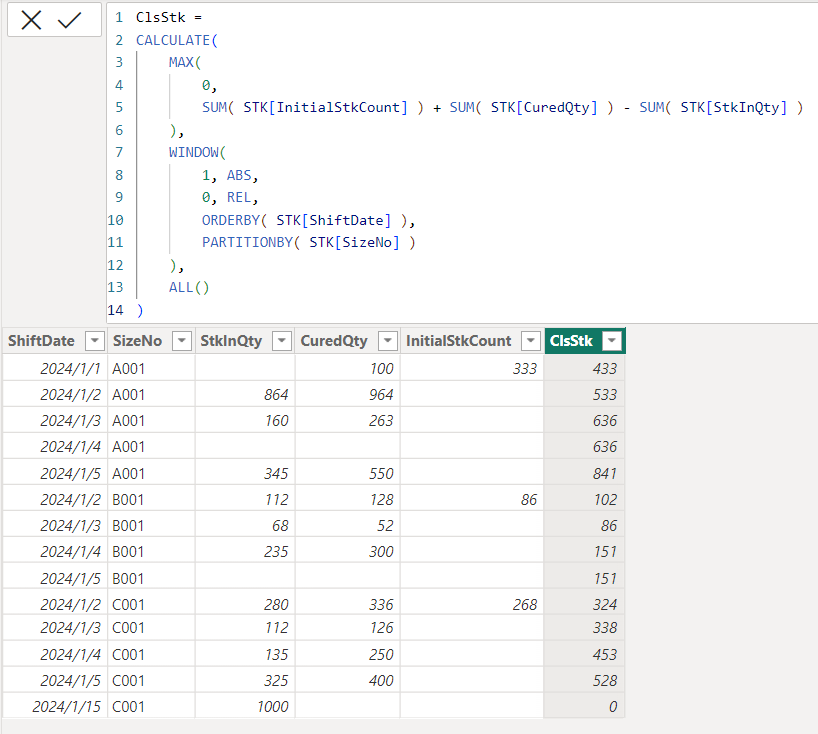The image size is (818, 734).
Task: Commit the formula with the checkmark icon
Action: pos(69,20)
